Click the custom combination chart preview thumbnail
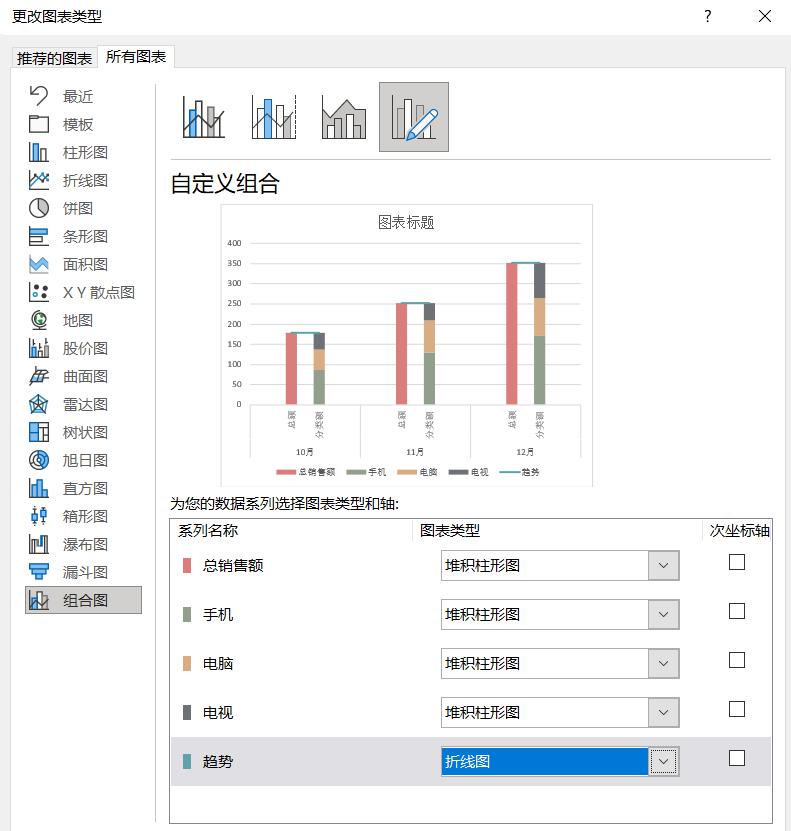 pyautogui.click(x=406, y=346)
